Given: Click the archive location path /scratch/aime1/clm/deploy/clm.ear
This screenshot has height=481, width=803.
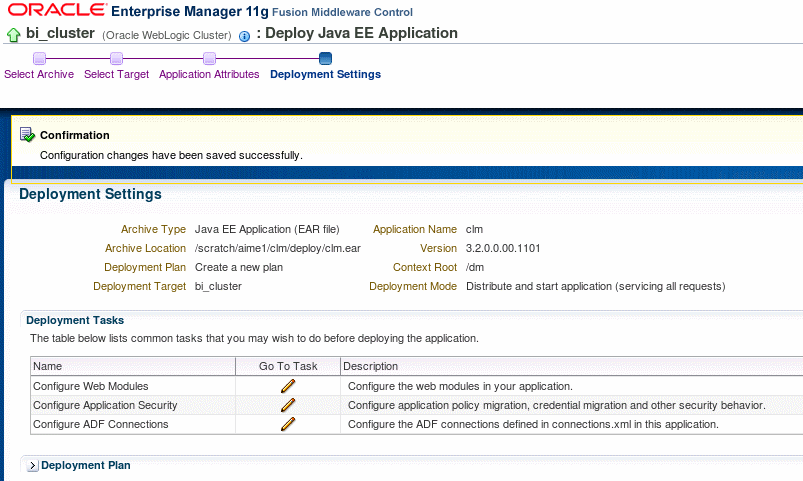Looking at the screenshot, I should point(278,248).
